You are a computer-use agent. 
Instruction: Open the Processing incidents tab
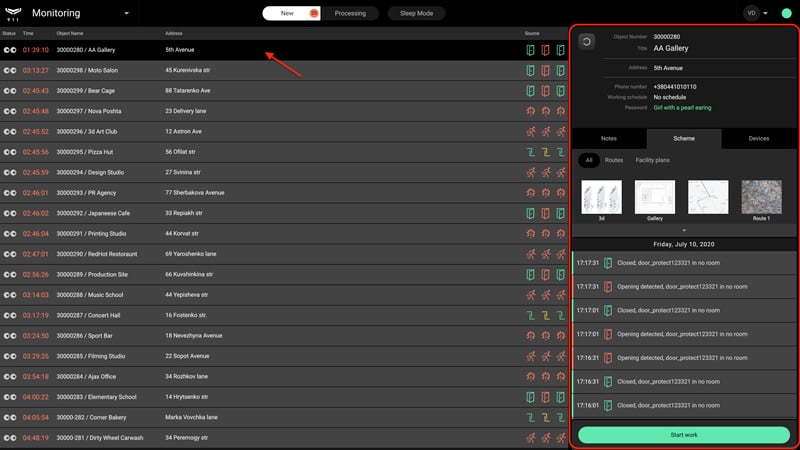[350, 13]
